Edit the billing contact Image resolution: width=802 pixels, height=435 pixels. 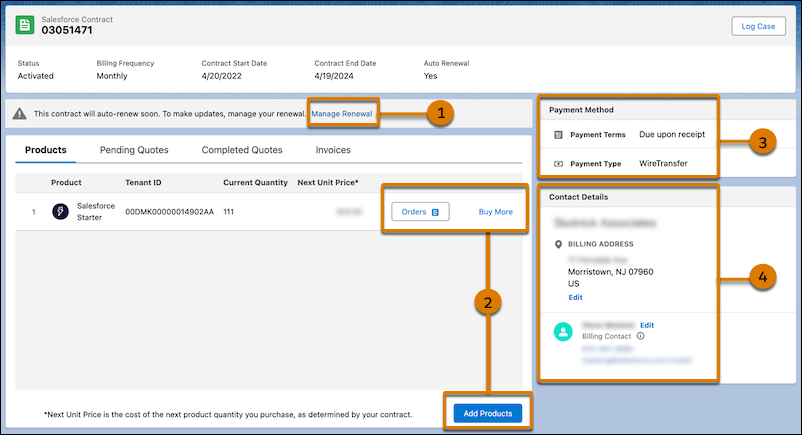pos(647,325)
